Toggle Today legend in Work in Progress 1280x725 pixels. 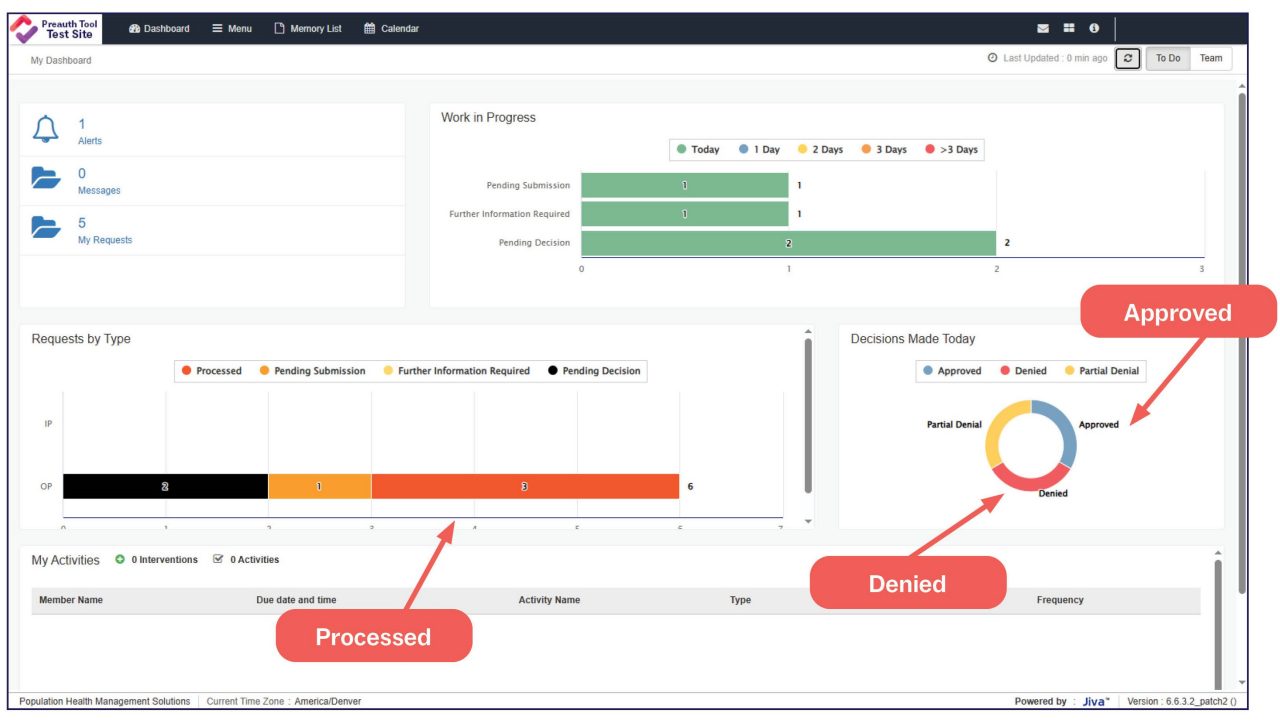click(x=698, y=150)
